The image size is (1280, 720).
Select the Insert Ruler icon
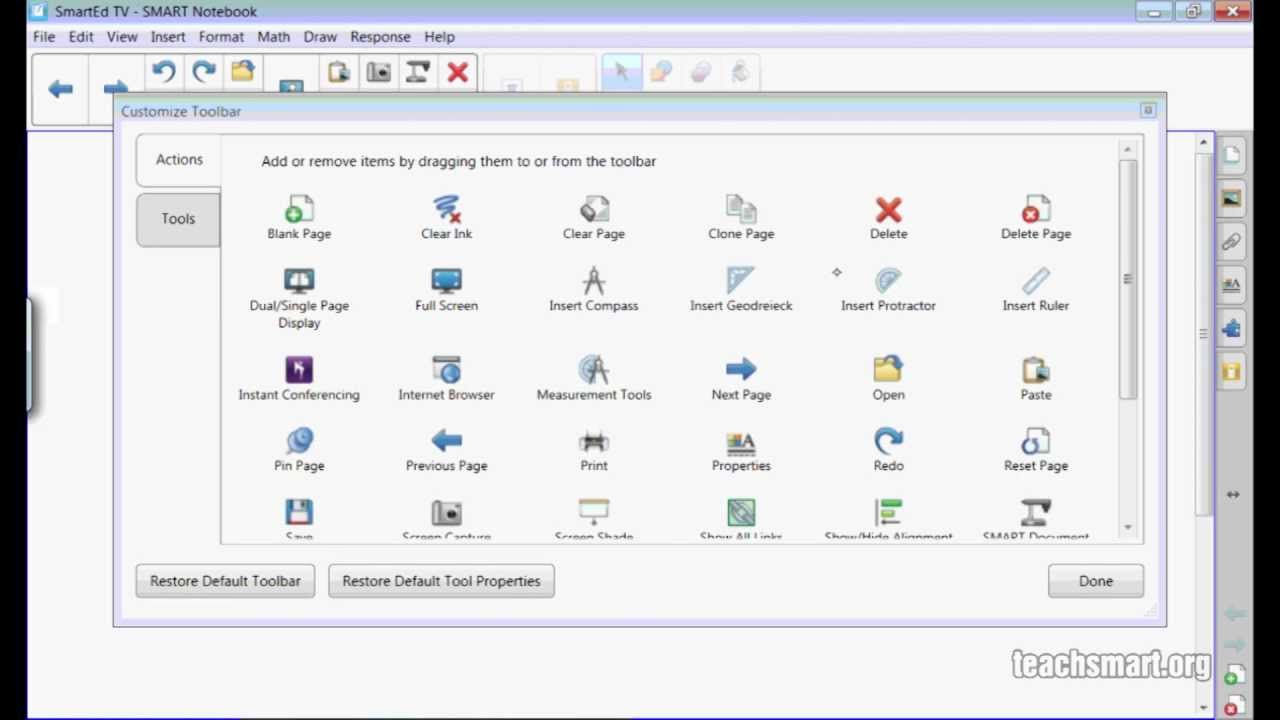coord(1036,281)
